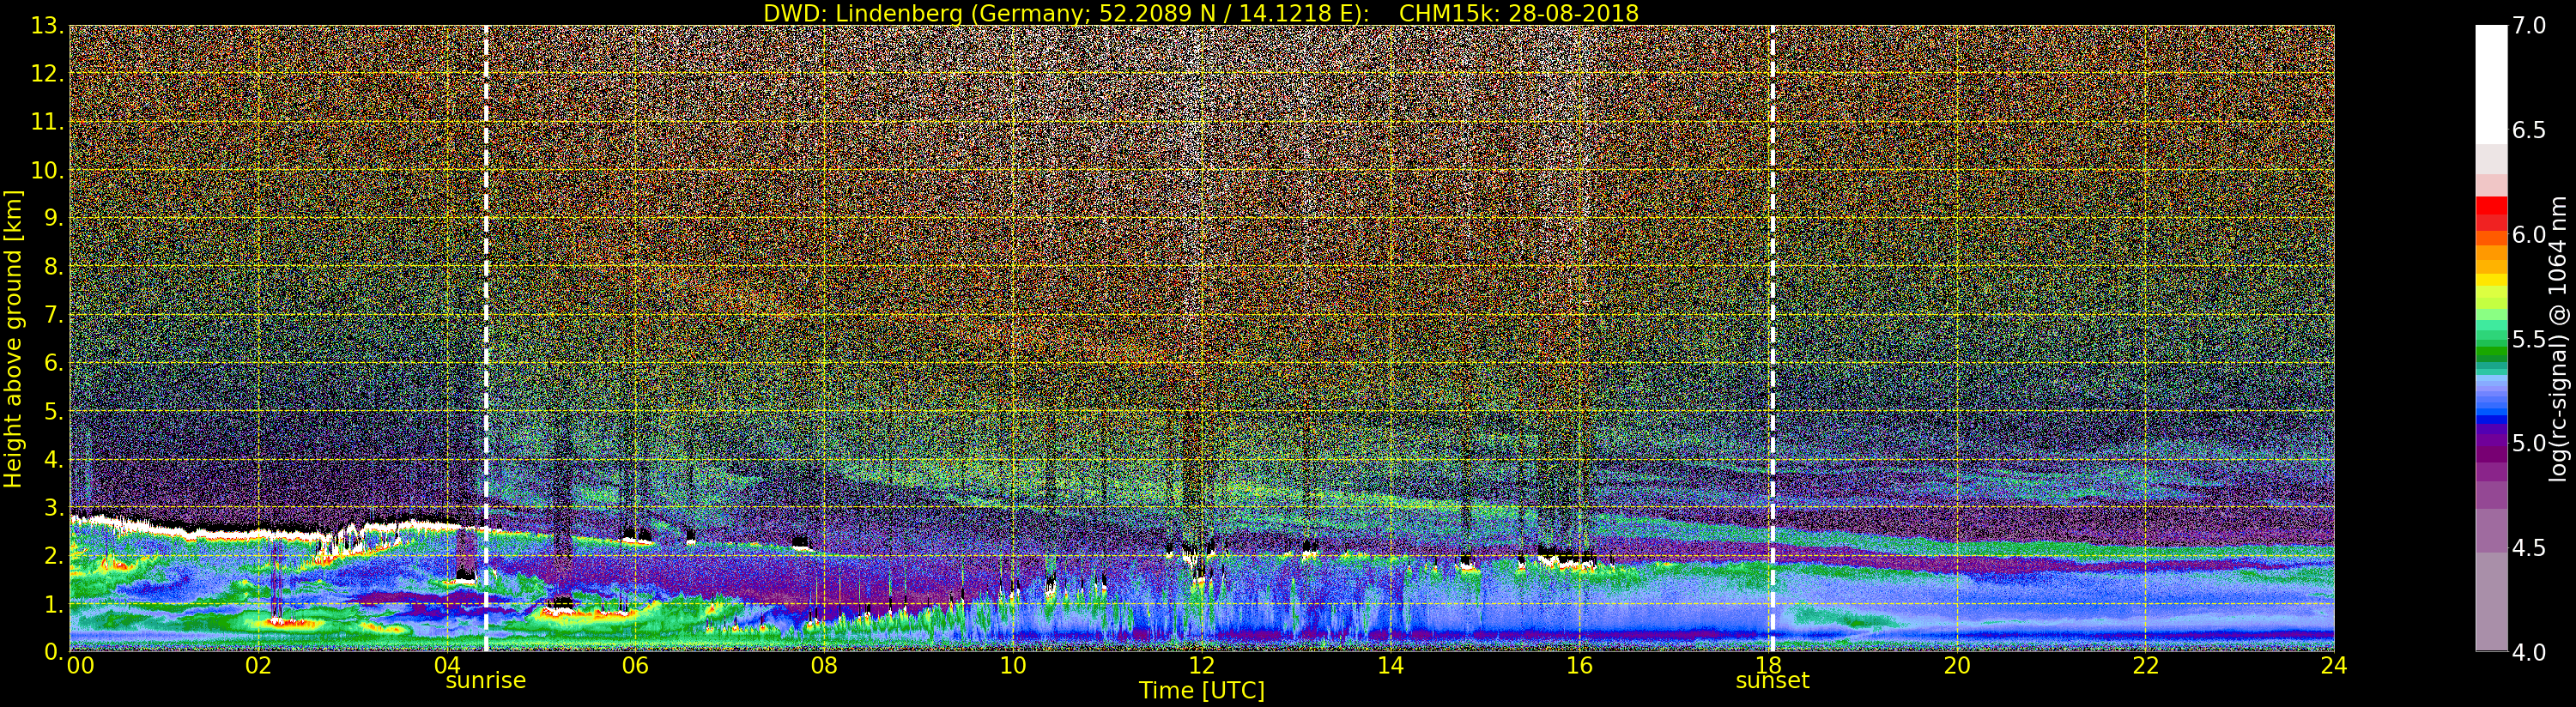Image resolution: width=2576 pixels, height=707 pixels.
Task: Click the '0.' height tick label
Action: tap(53, 652)
